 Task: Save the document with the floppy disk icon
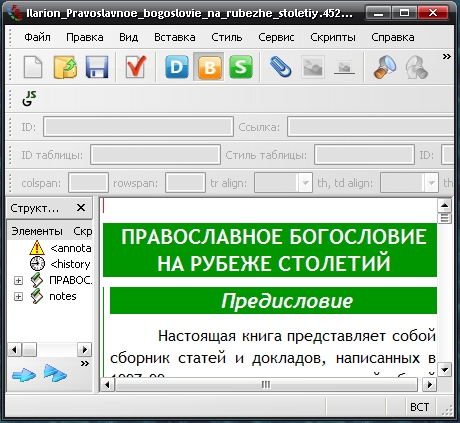tap(97, 67)
